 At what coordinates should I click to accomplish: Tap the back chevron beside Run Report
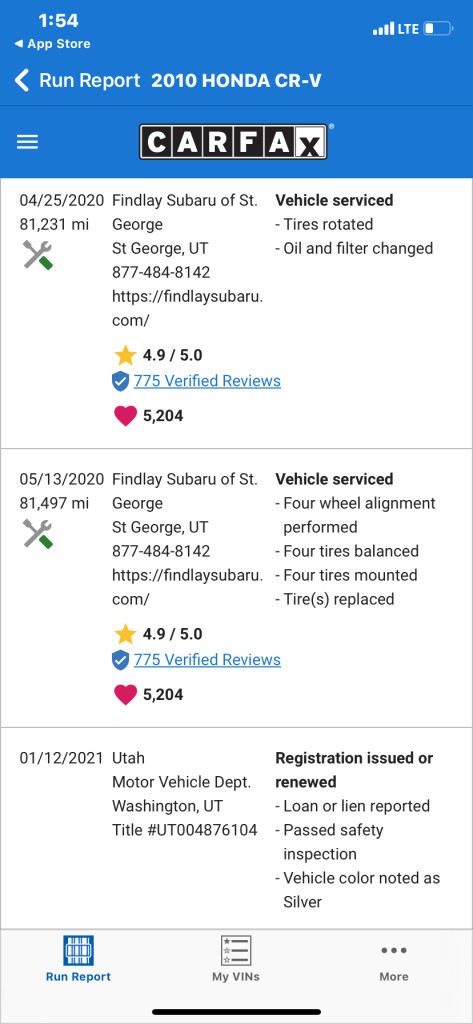22,81
